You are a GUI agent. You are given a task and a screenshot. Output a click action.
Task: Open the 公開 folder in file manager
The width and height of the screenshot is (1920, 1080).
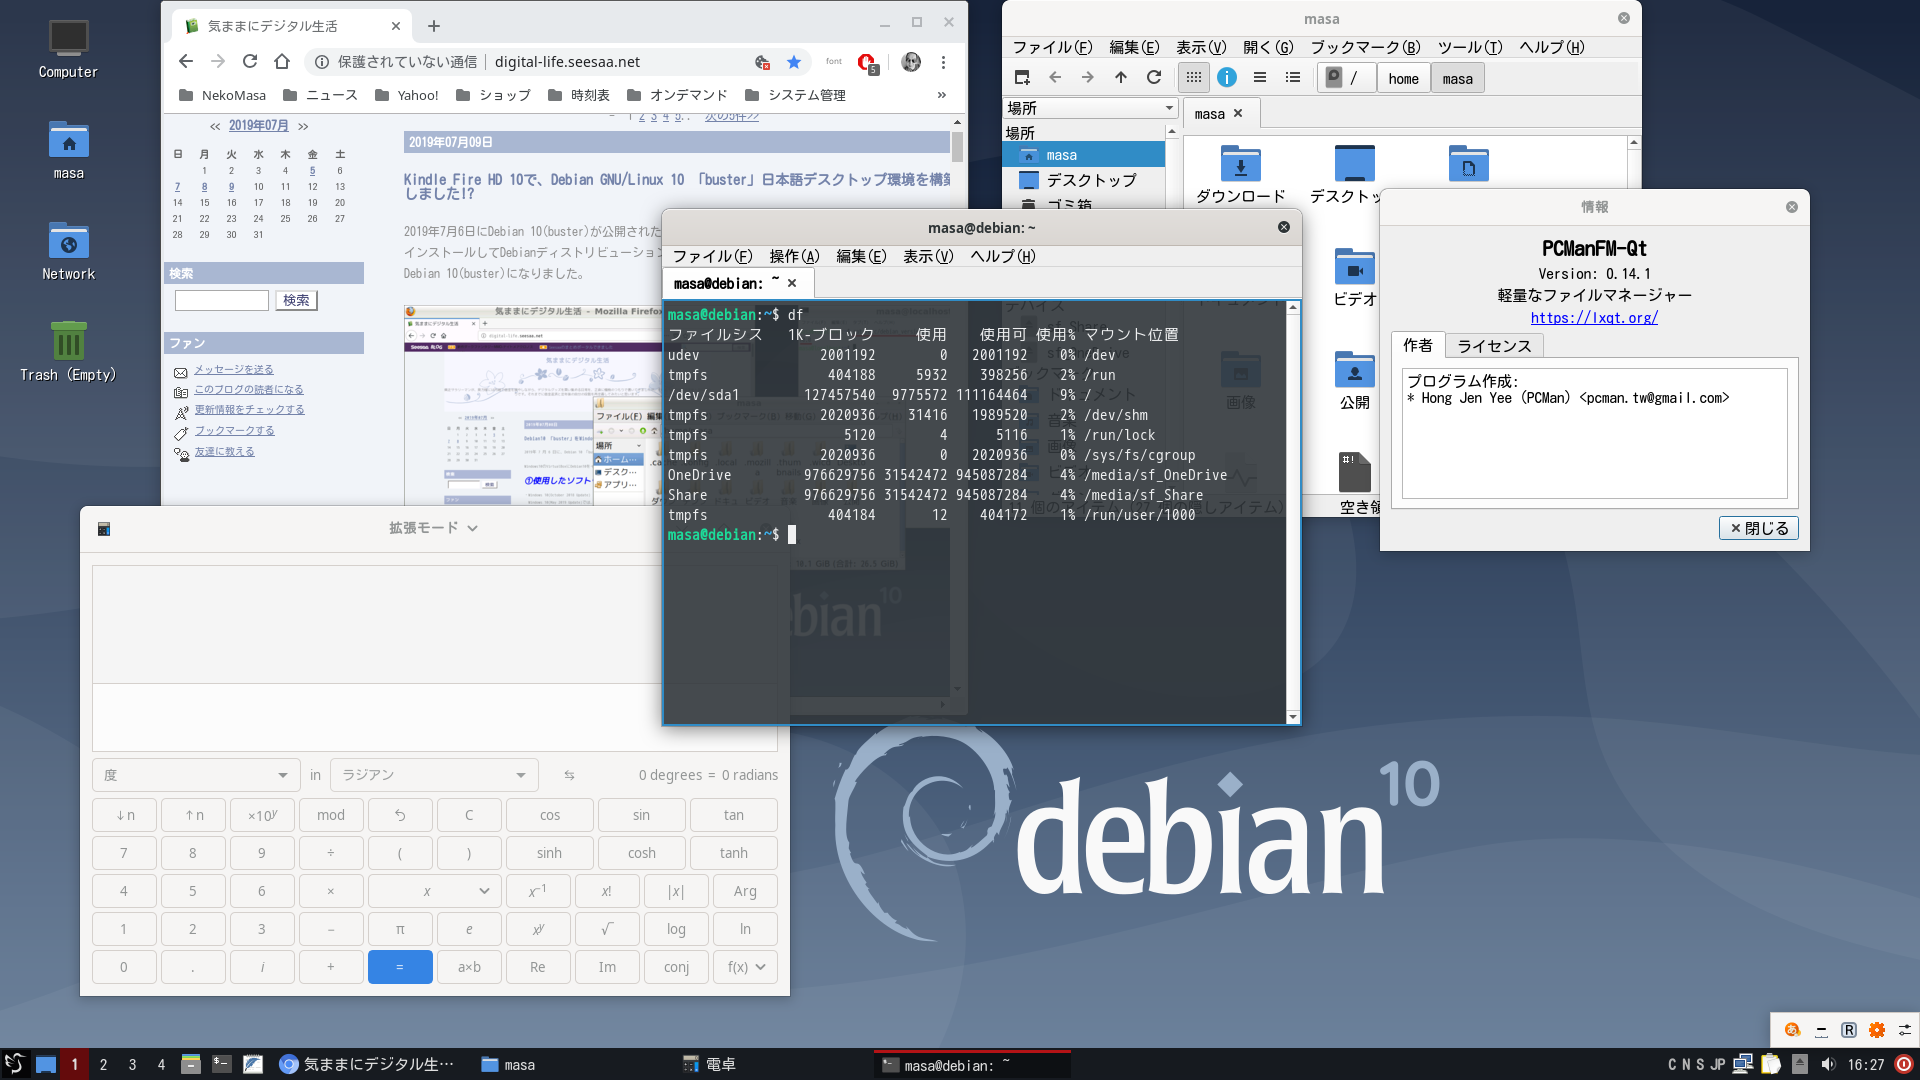[1355, 381]
